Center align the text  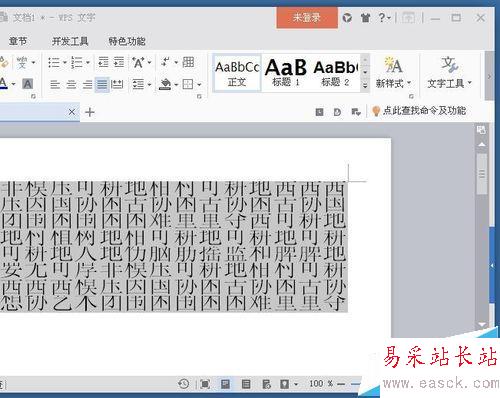[71, 84]
